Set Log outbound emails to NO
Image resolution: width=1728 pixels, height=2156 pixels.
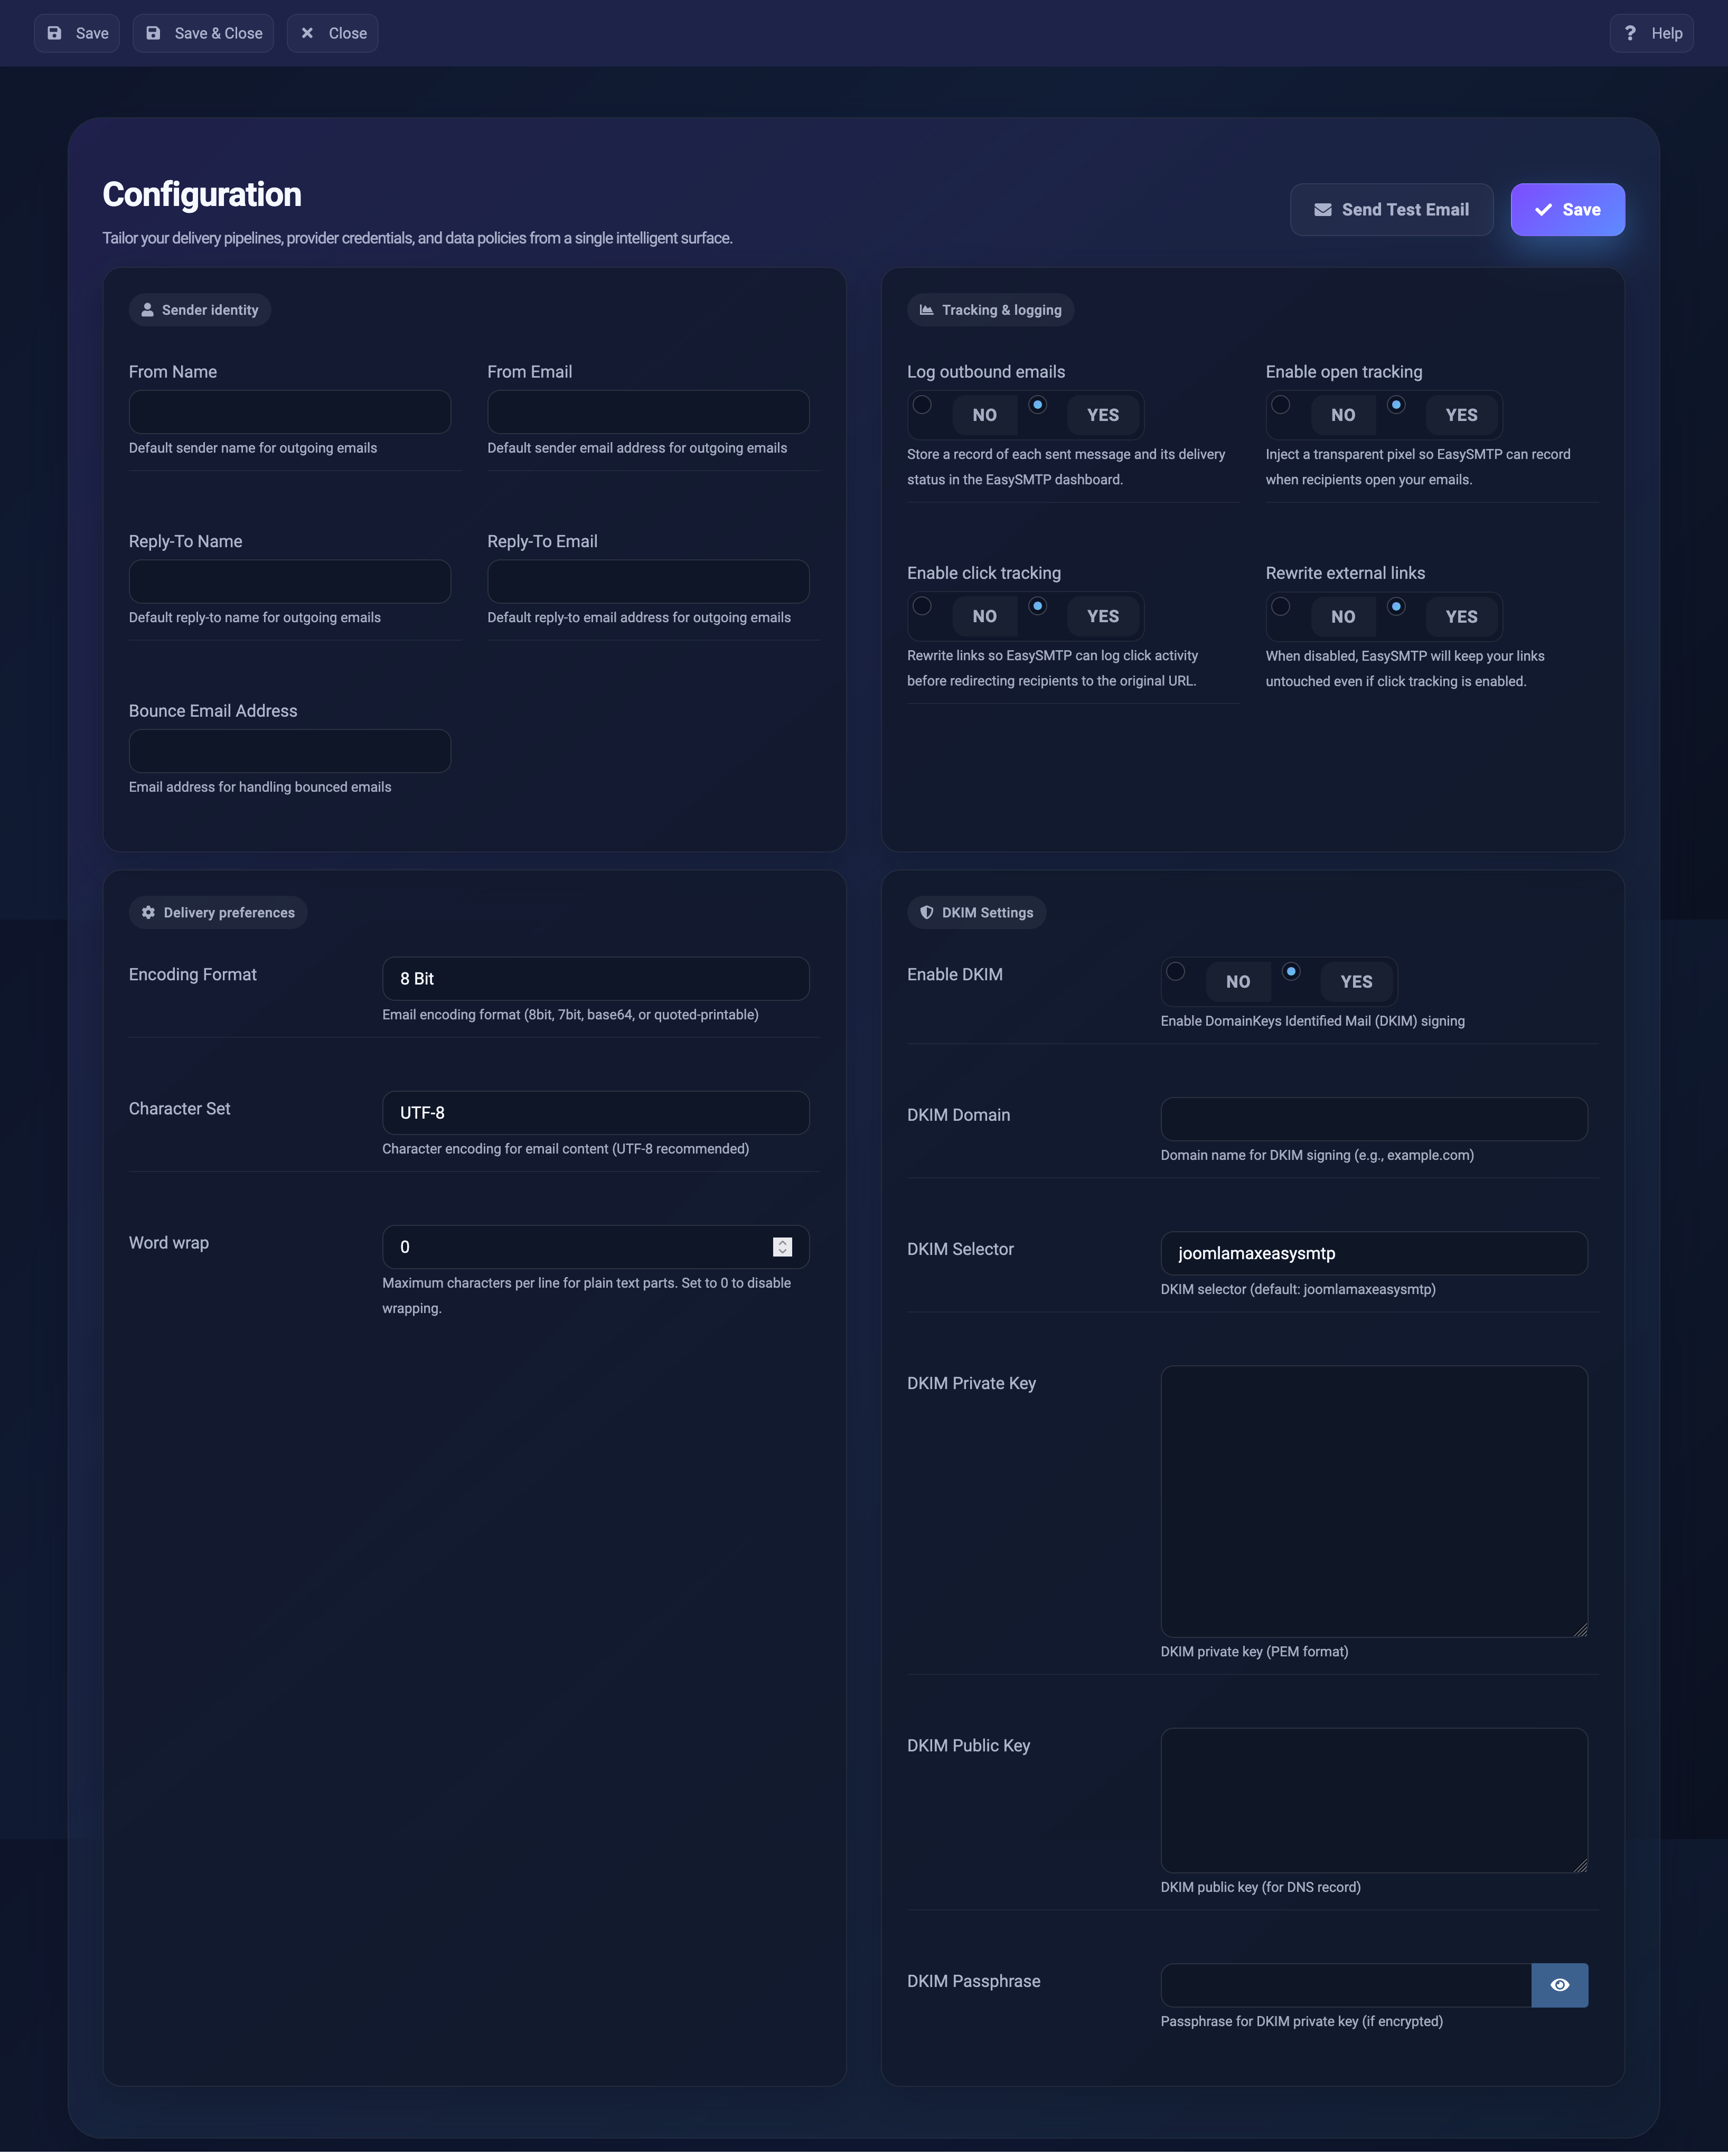click(x=984, y=415)
